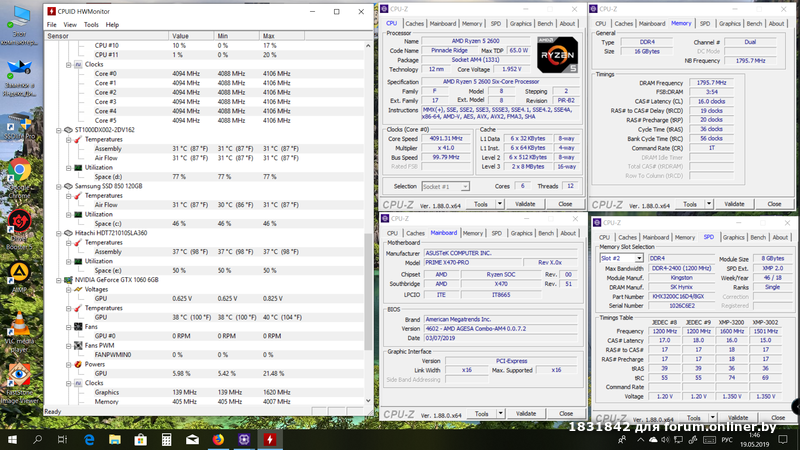Click the HWMonitor scrollbar down arrow
Screen dimensions: 800x450
click(x=368, y=401)
